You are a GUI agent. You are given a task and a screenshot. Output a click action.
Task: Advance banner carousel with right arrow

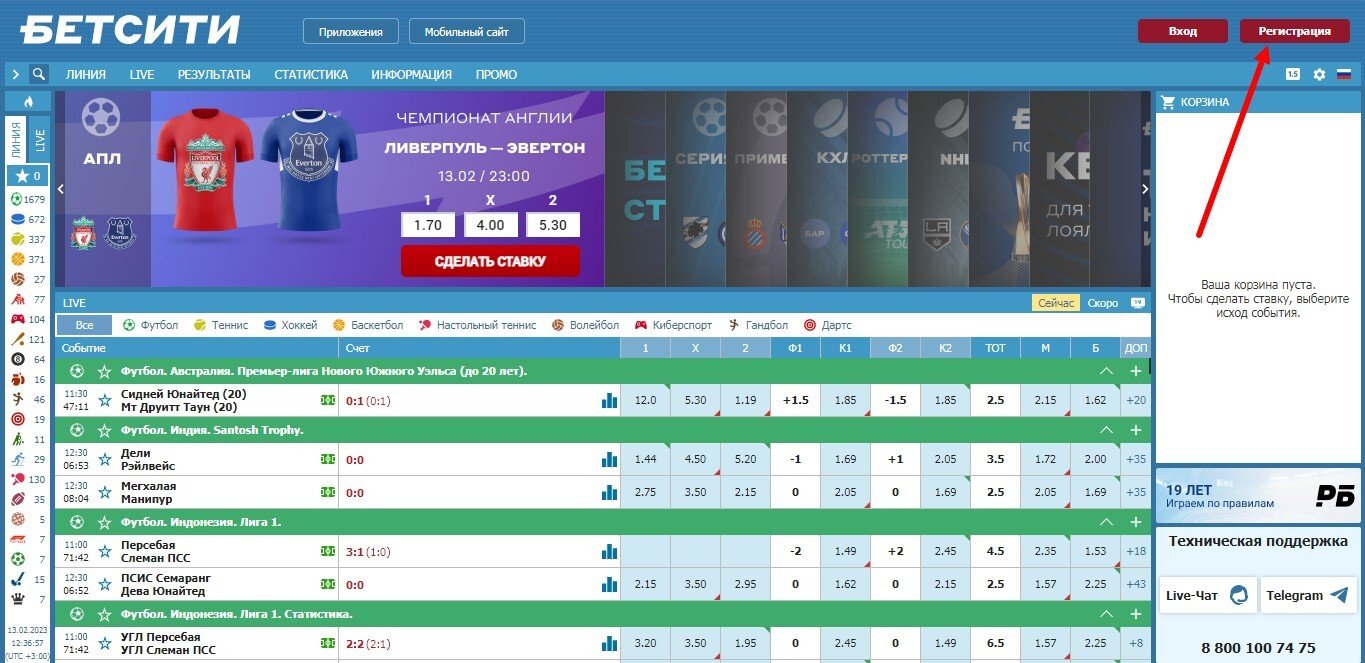[x=1145, y=189]
